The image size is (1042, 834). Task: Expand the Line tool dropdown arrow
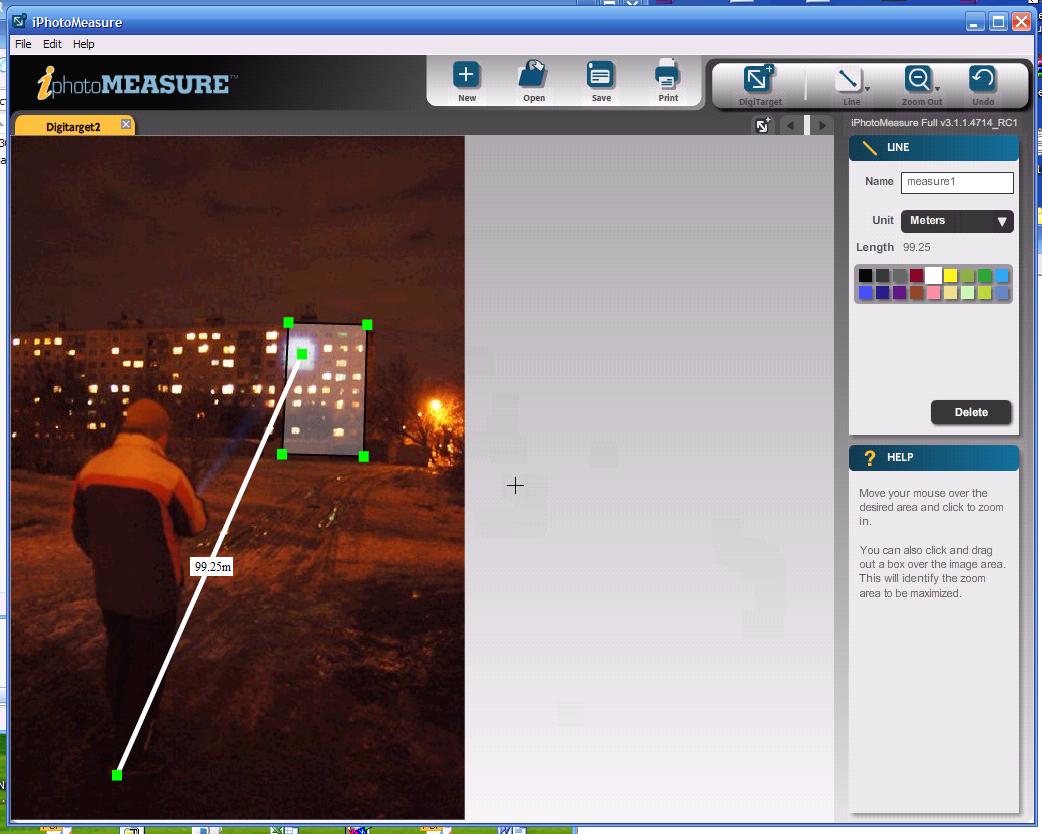point(867,90)
